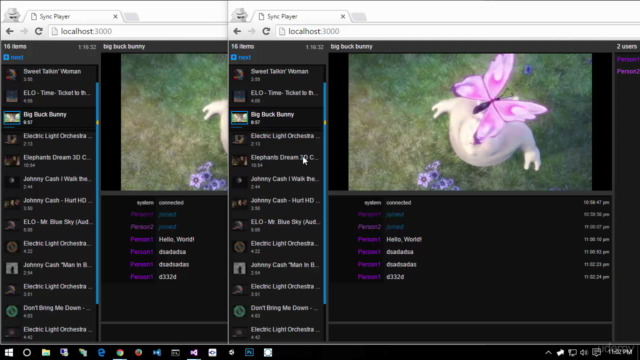Click the video player in left window
Screen dimensions: 640x360
click(x=164, y=122)
